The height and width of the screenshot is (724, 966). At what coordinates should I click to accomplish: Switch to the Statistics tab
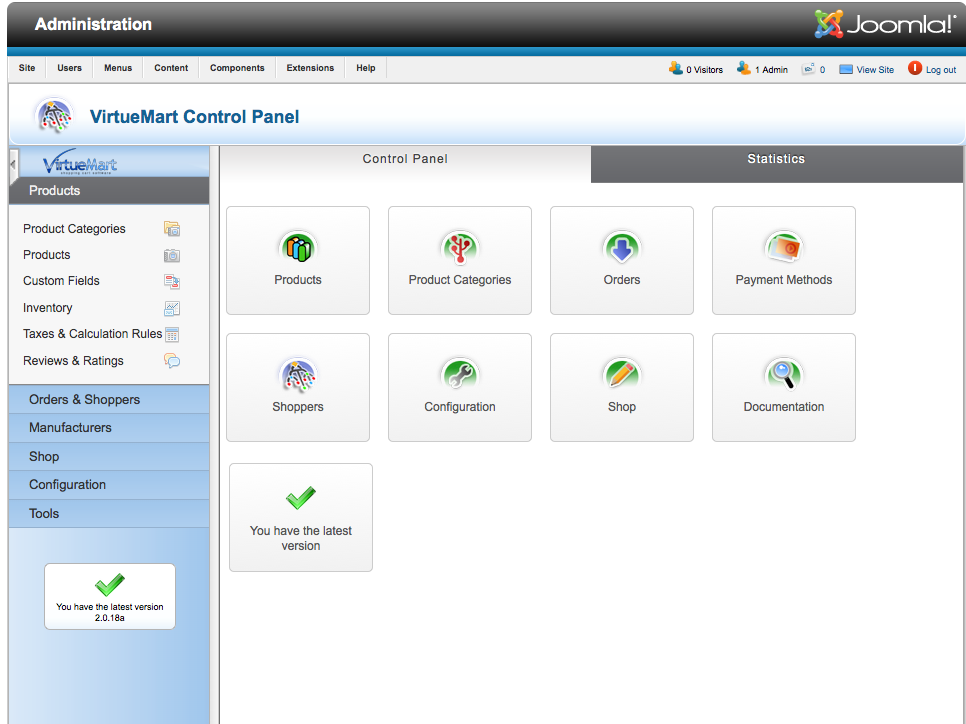[x=776, y=160]
